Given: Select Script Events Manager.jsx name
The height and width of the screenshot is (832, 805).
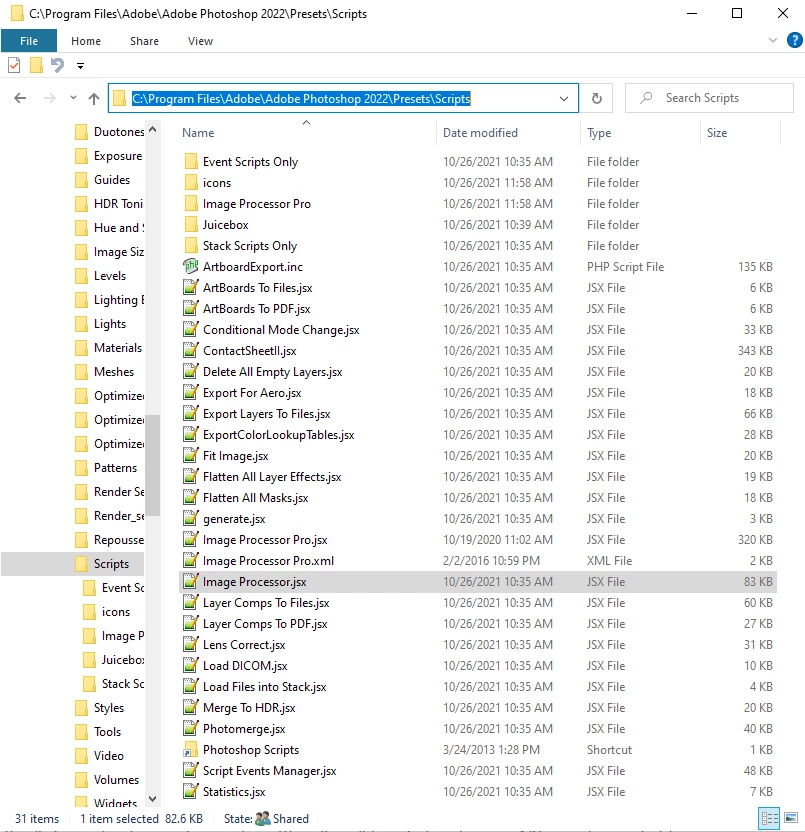Looking at the screenshot, I should pyautogui.click(x=270, y=771).
